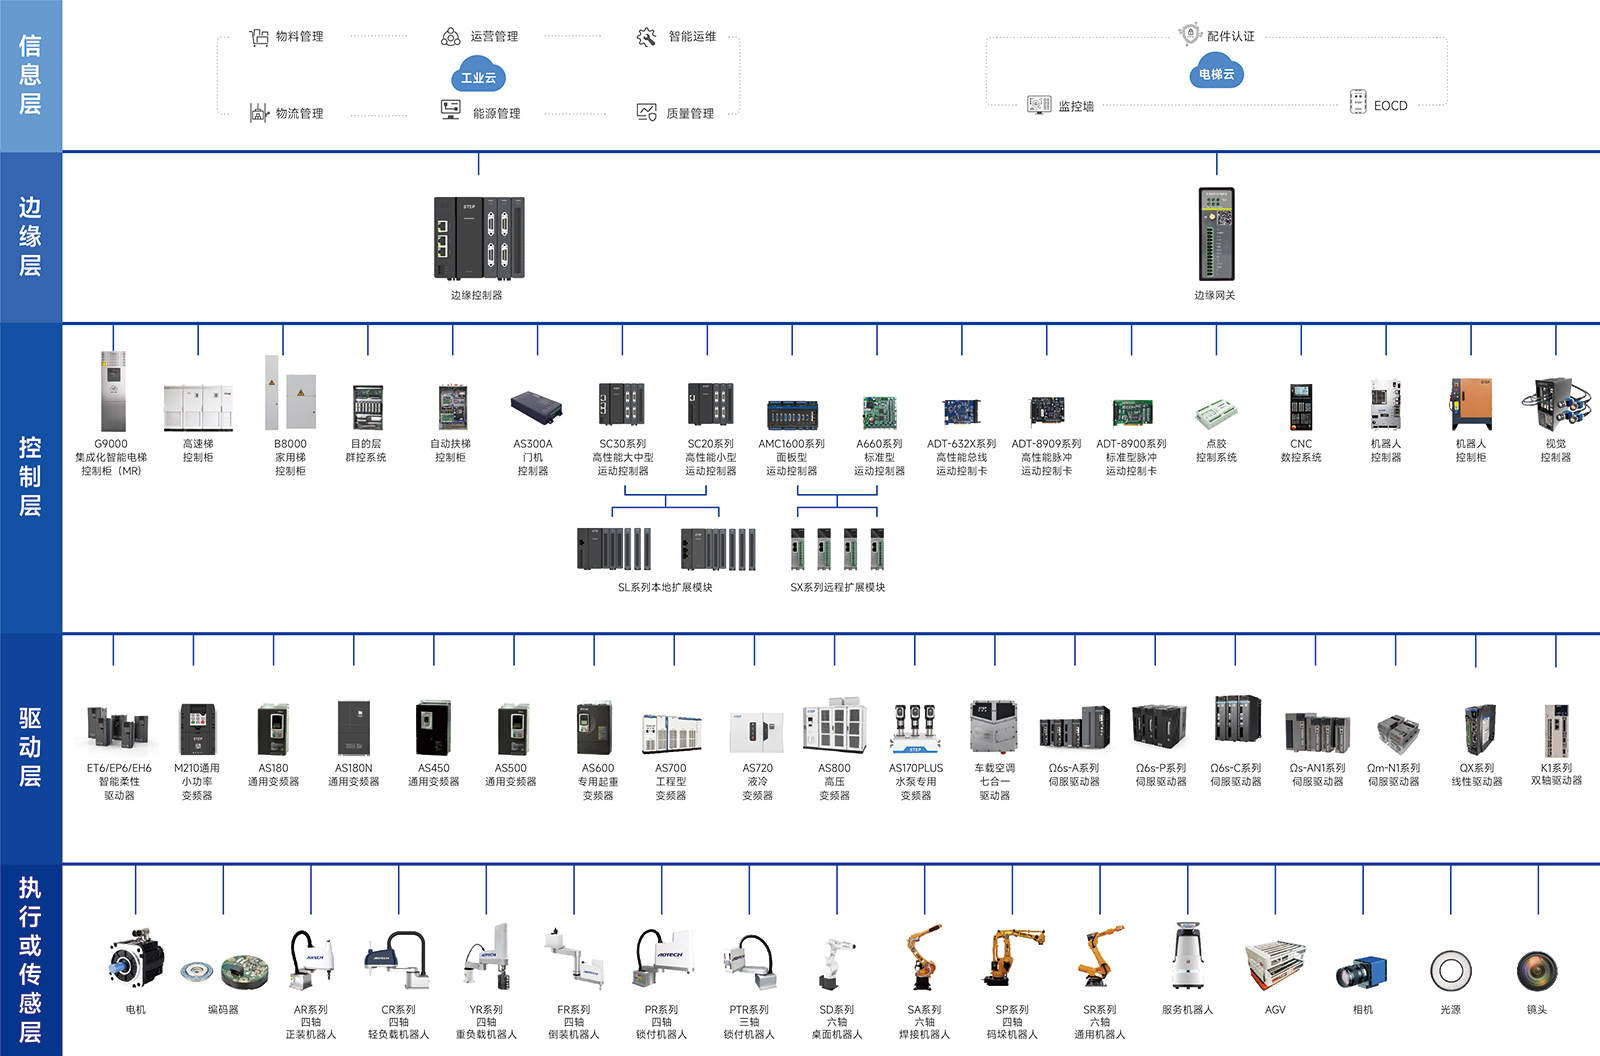Select the ADT-632X motion control card image
The height and width of the screenshot is (1056, 1600).
pyautogui.click(x=962, y=412)
